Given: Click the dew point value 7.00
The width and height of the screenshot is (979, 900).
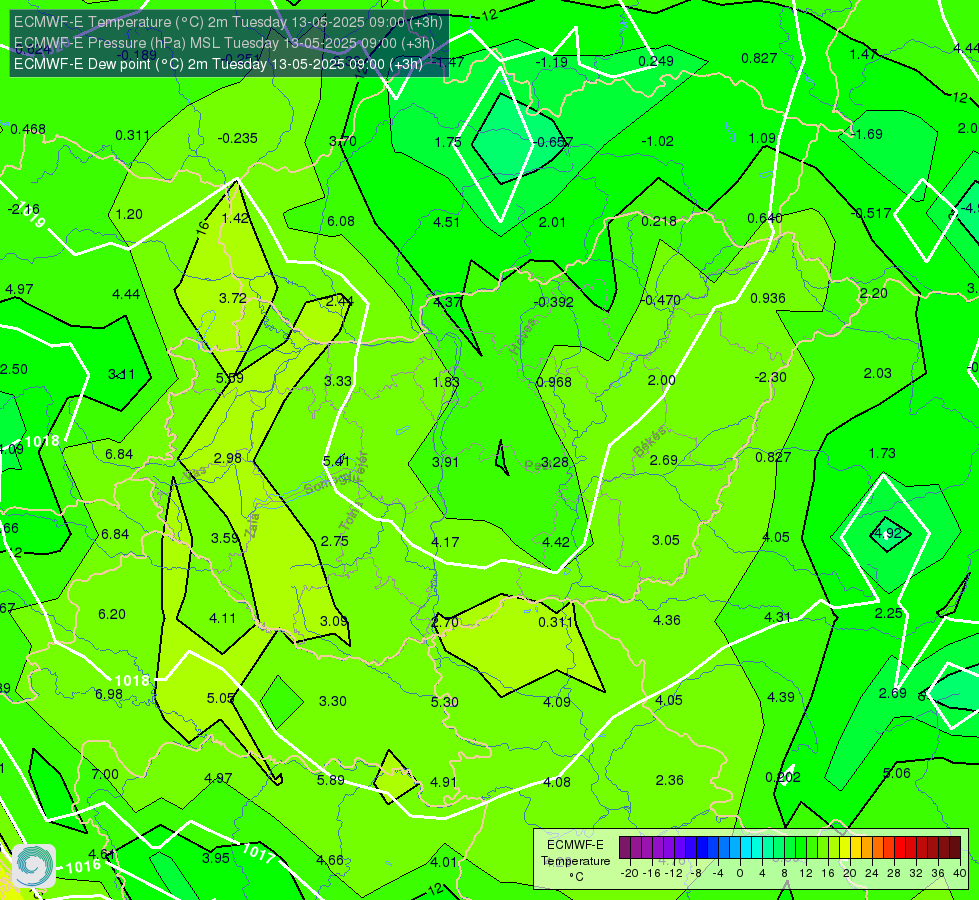Looking at the screenshot, I should (105, 774).
